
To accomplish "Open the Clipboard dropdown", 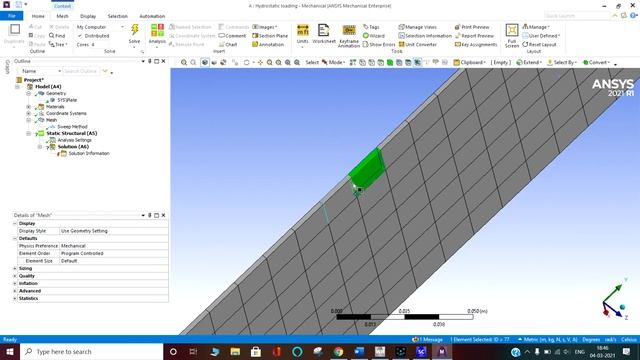I will pos(470,62).
